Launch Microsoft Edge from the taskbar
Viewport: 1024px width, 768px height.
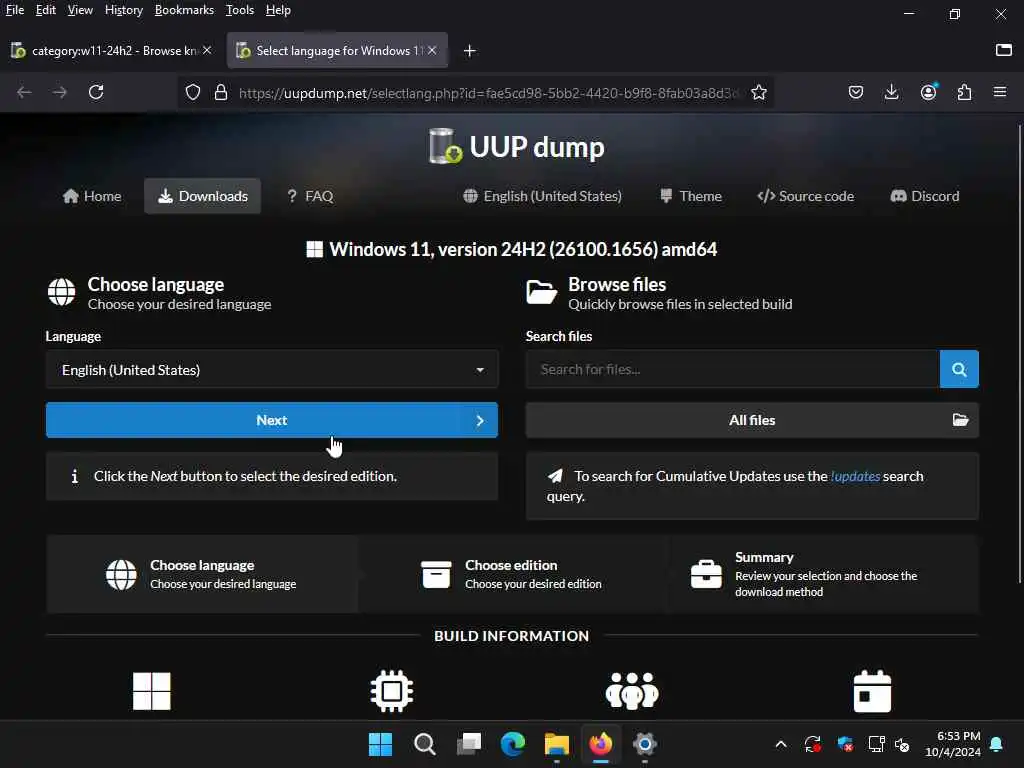[513, 744]
